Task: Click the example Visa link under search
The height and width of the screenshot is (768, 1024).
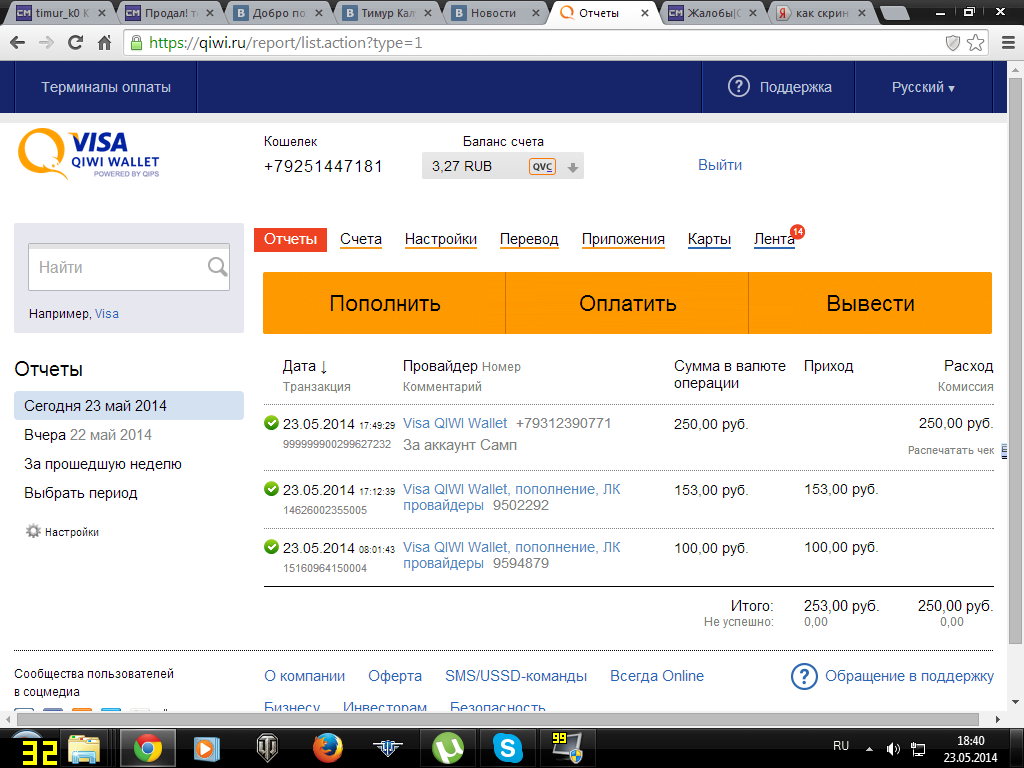Action: pos(106,313)
